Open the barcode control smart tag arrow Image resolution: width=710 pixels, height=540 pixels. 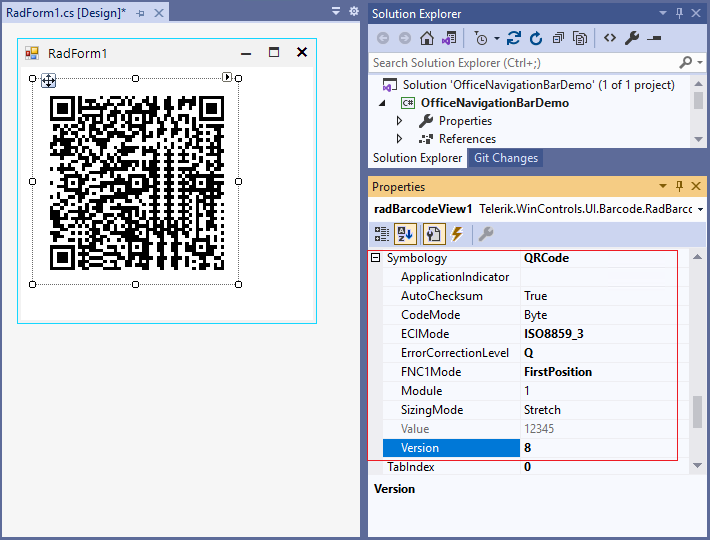pyautogui.click(x=227, y=77)
